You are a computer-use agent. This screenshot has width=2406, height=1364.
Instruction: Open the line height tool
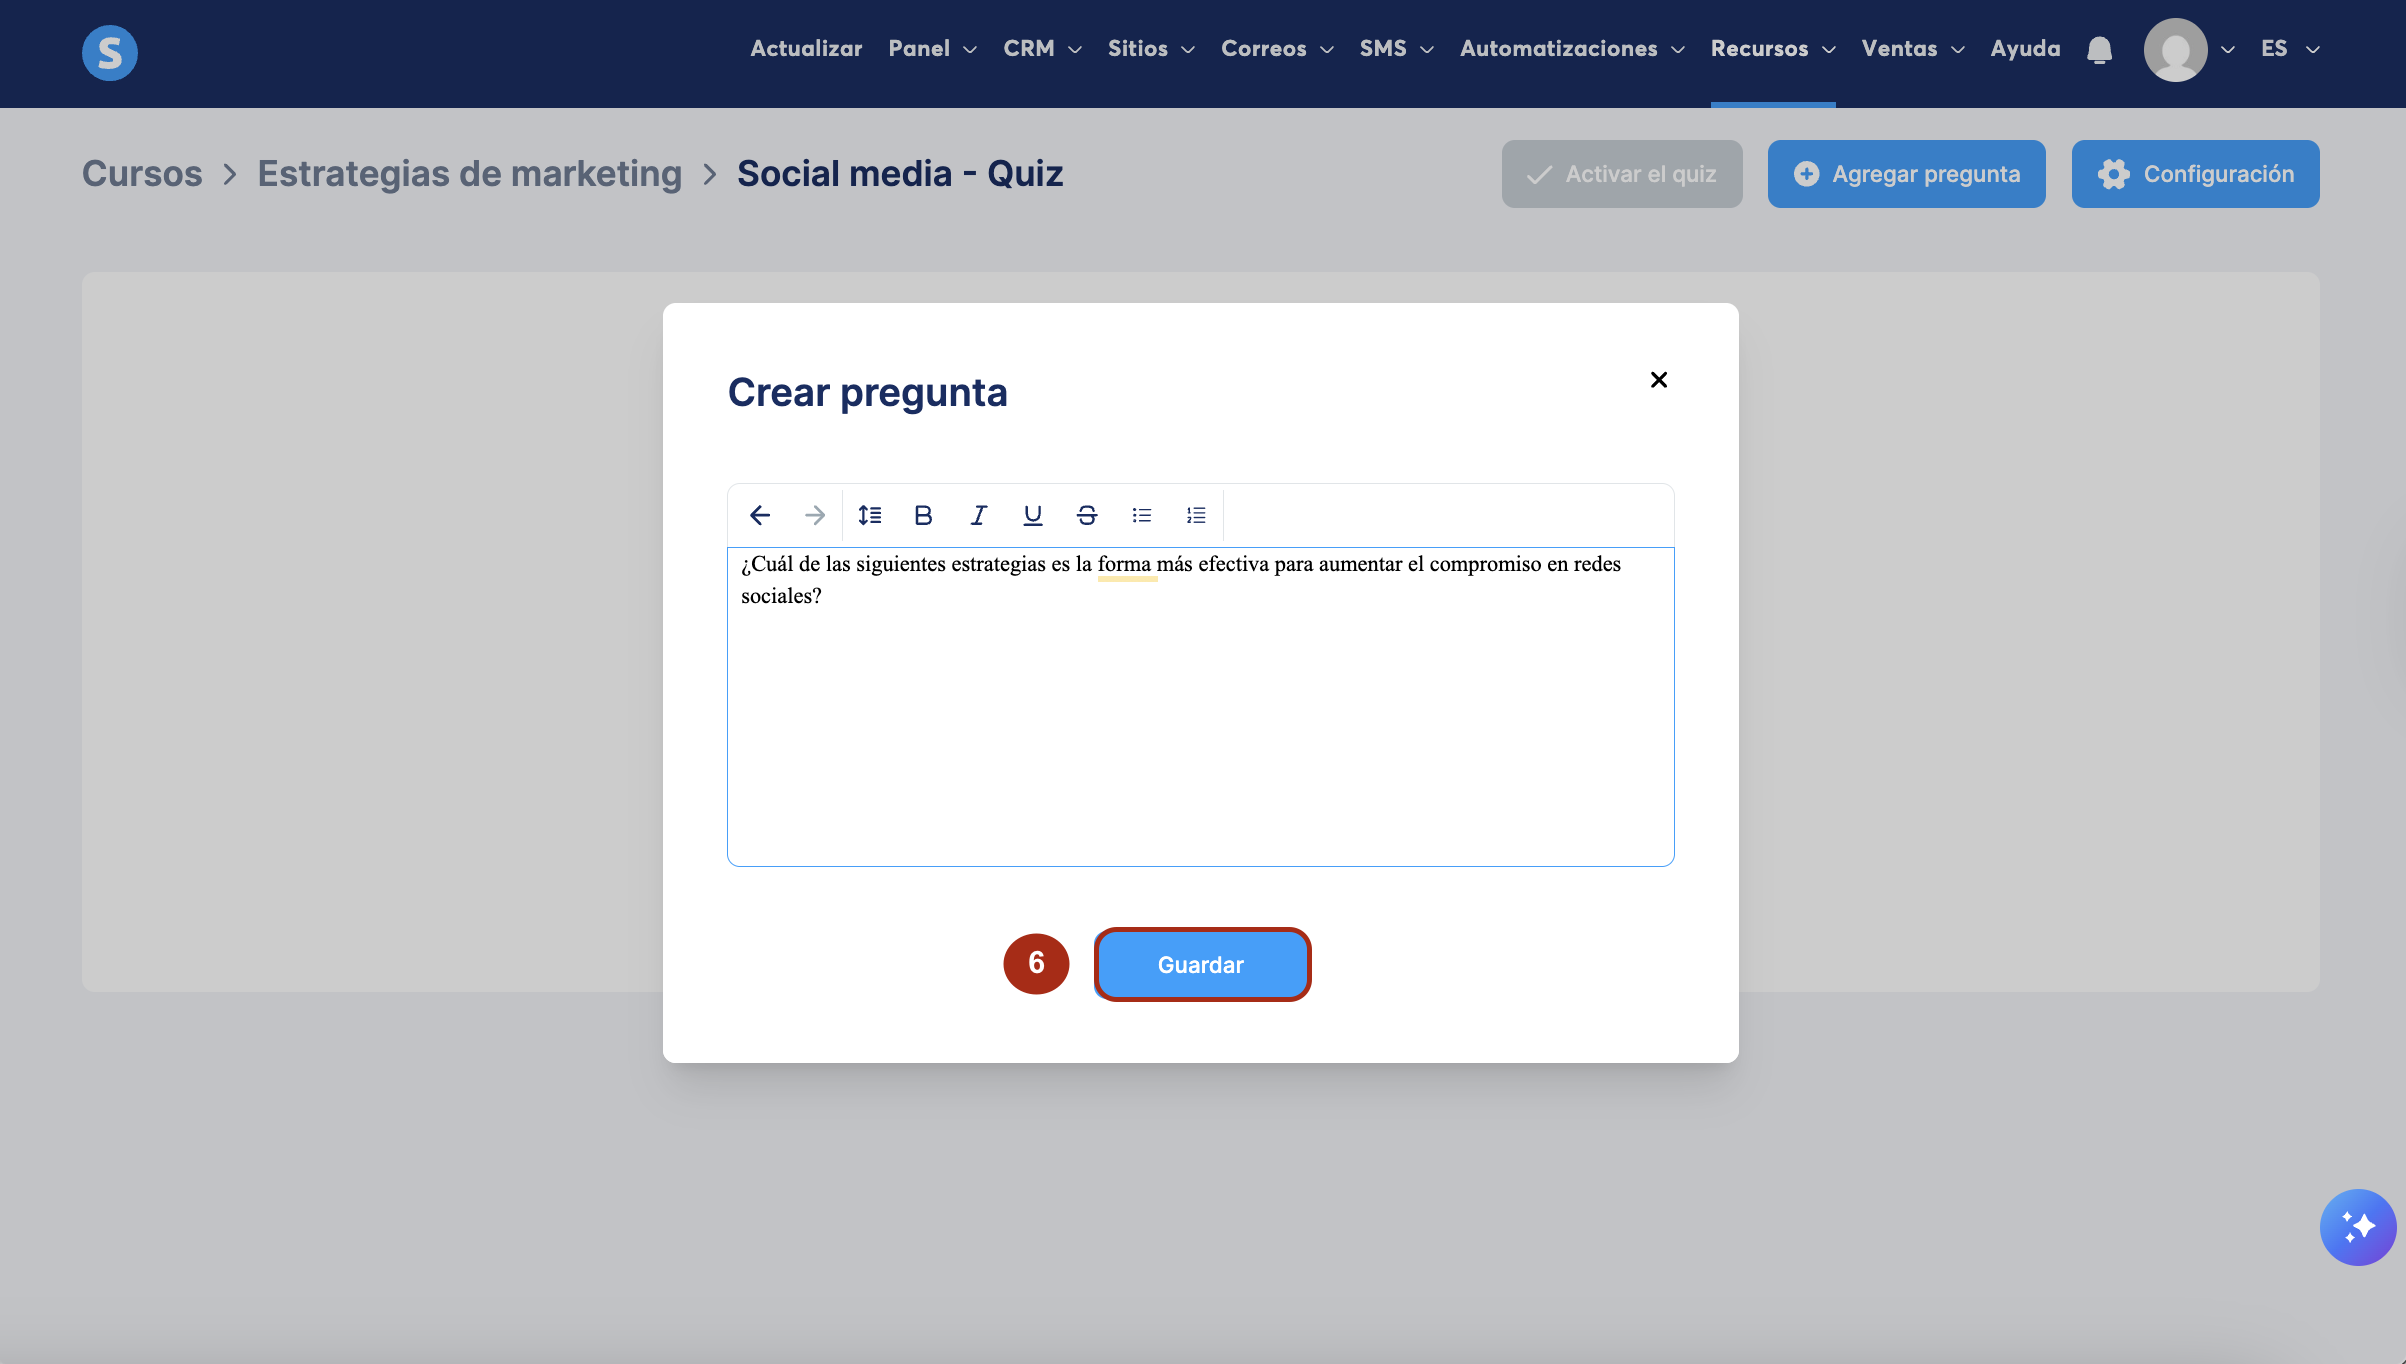tap(869, 515)
